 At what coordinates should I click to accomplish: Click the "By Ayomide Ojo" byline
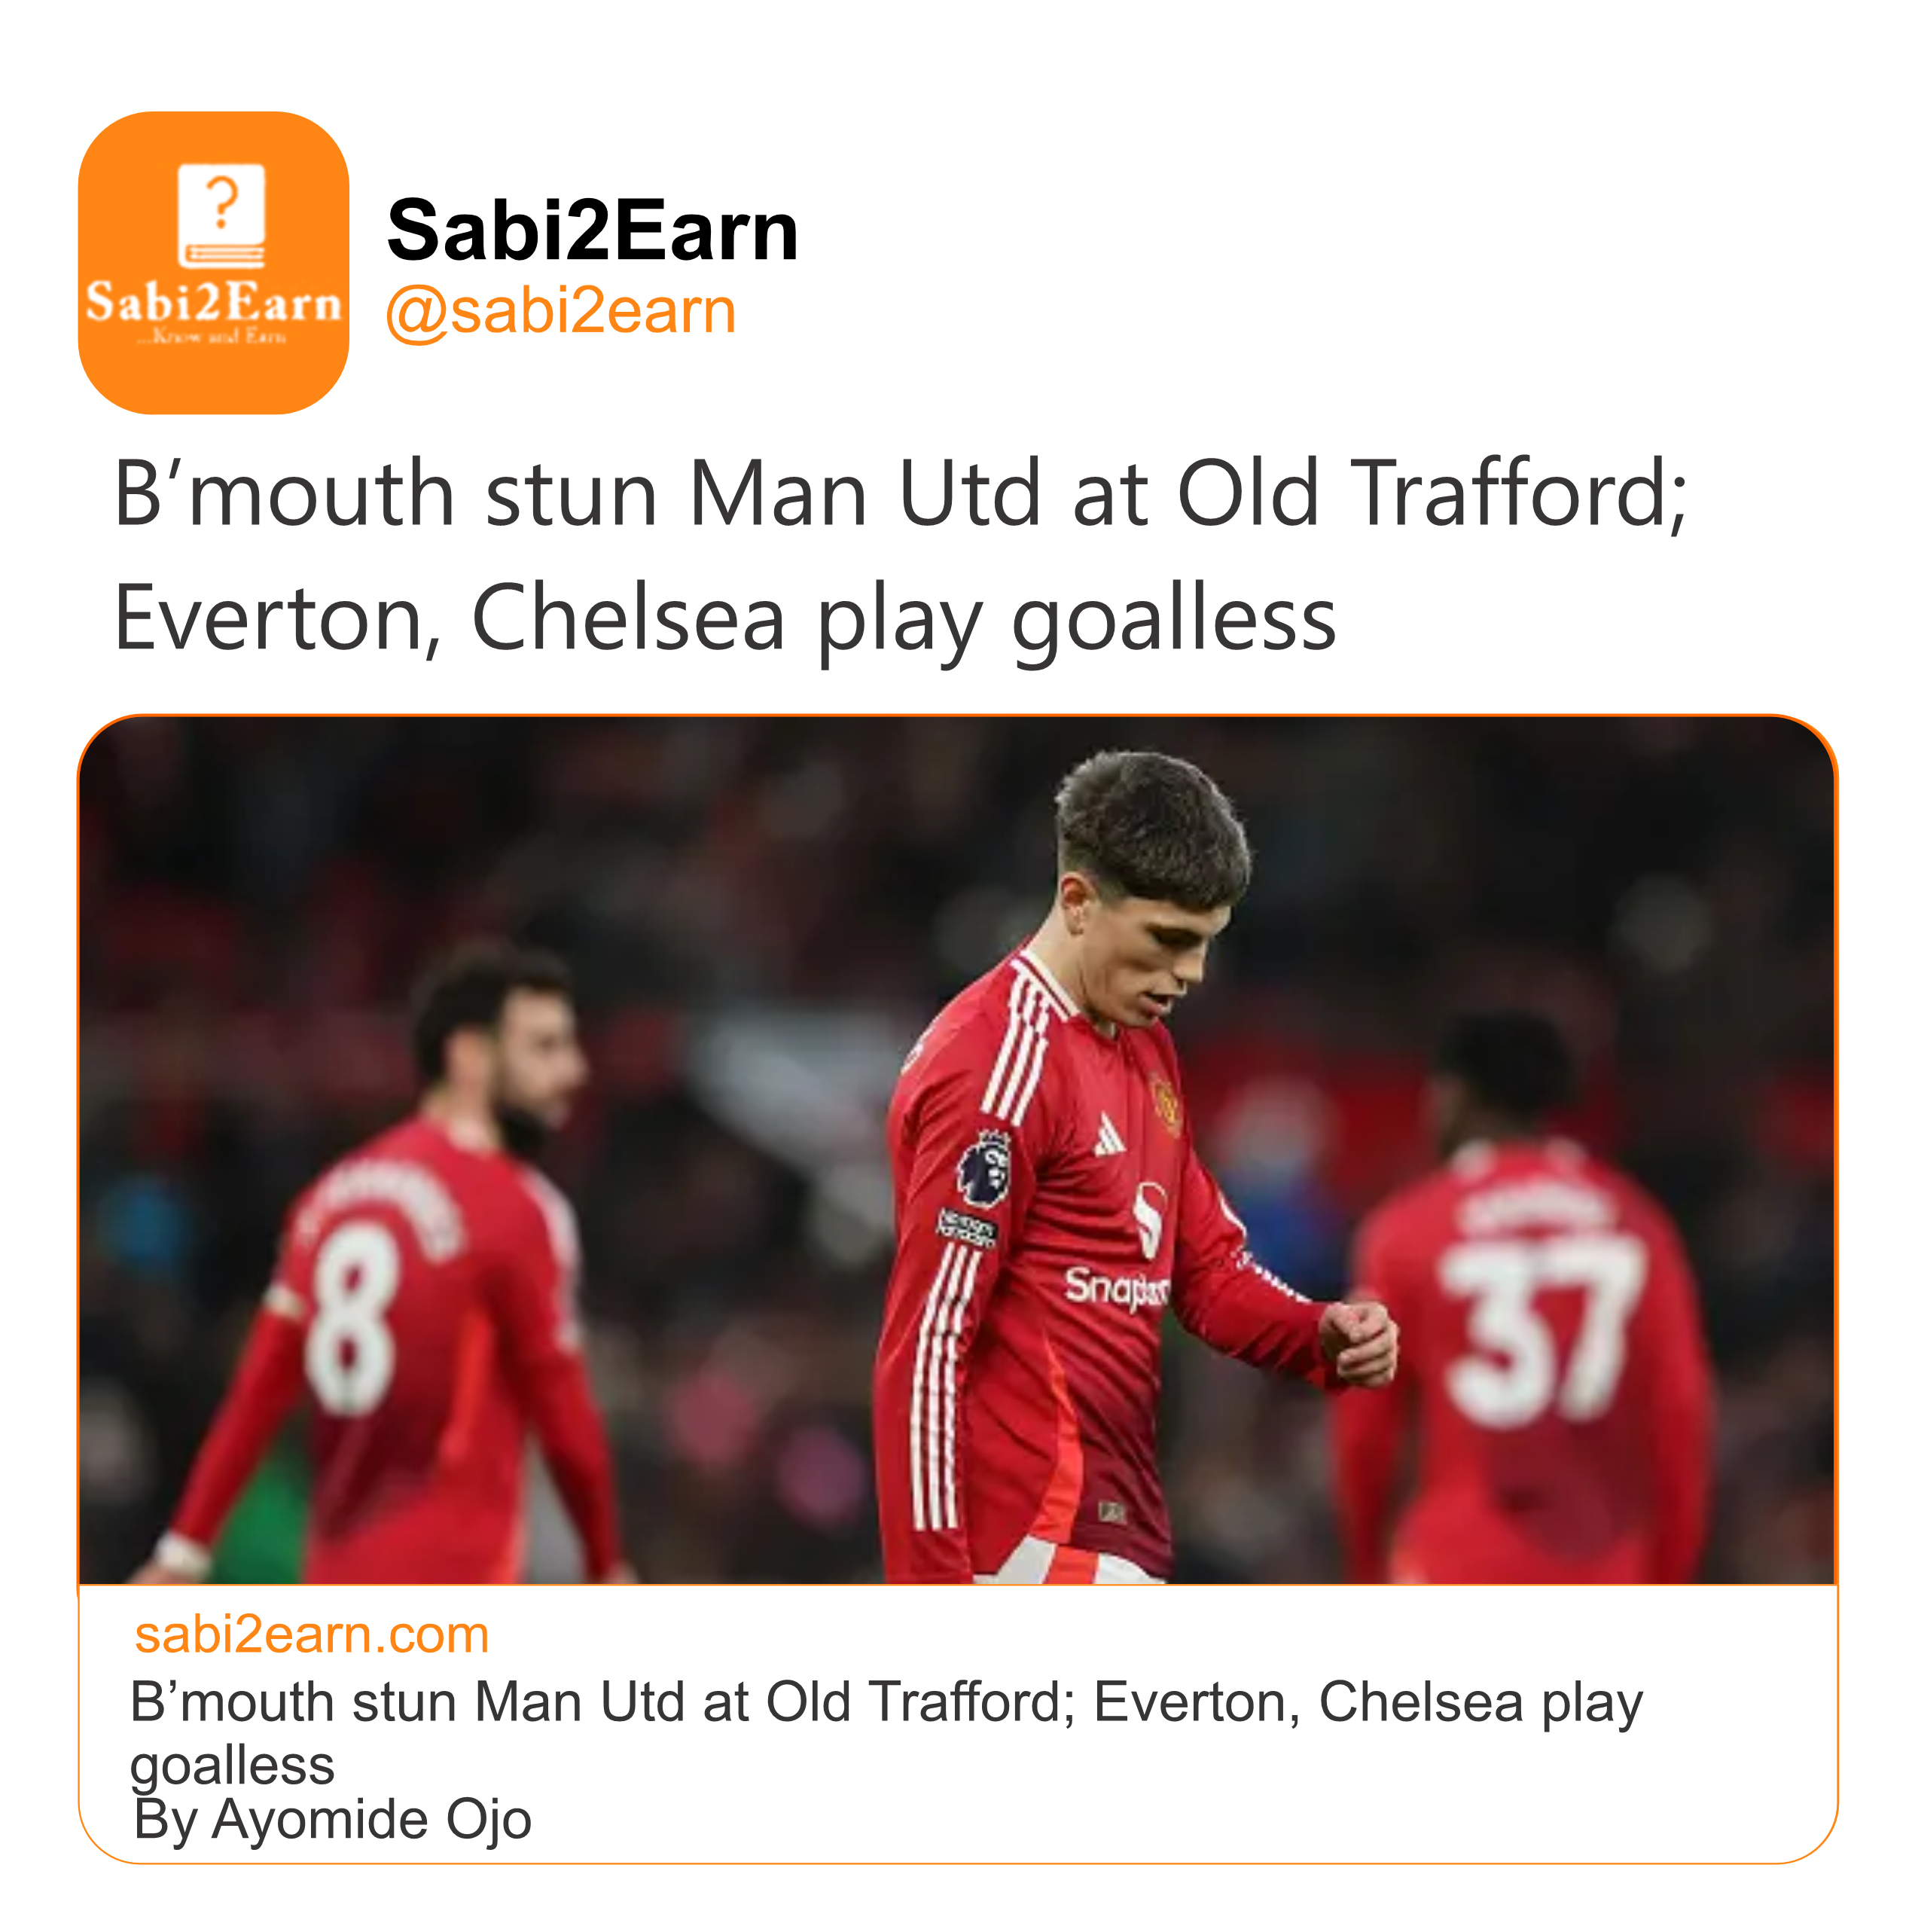(332, 1819)
